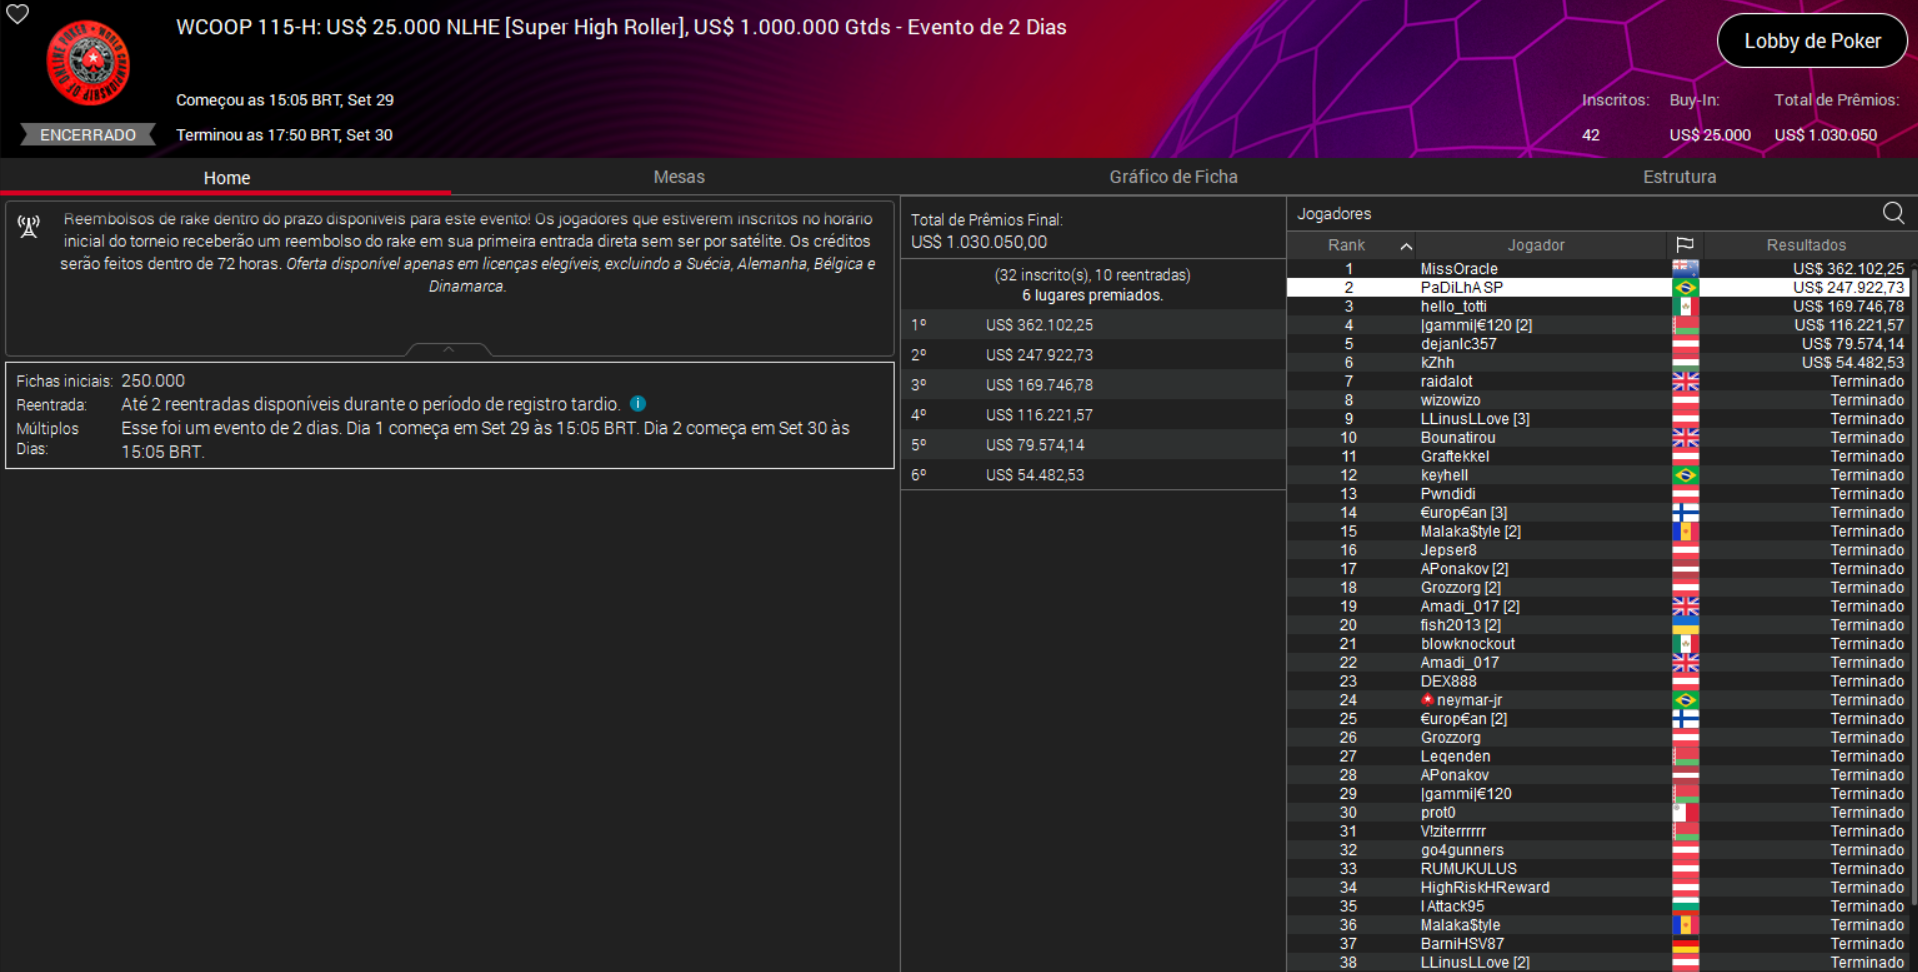This screenshot has width=1918, height=972.
Task: Toggle the Rank column sort arrow
Action: click(1405, 246)
